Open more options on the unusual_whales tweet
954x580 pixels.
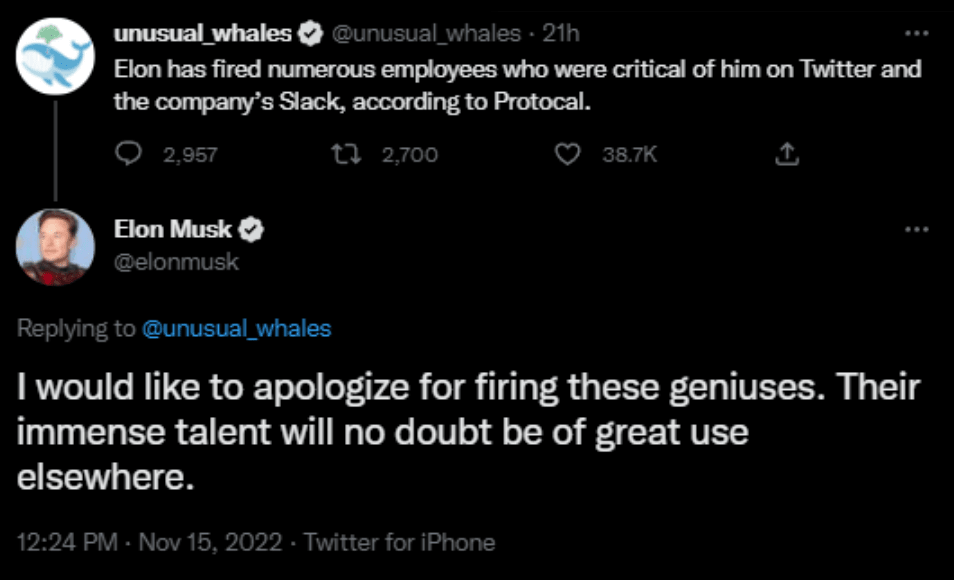pyautogui.click(x=916, y=33)
